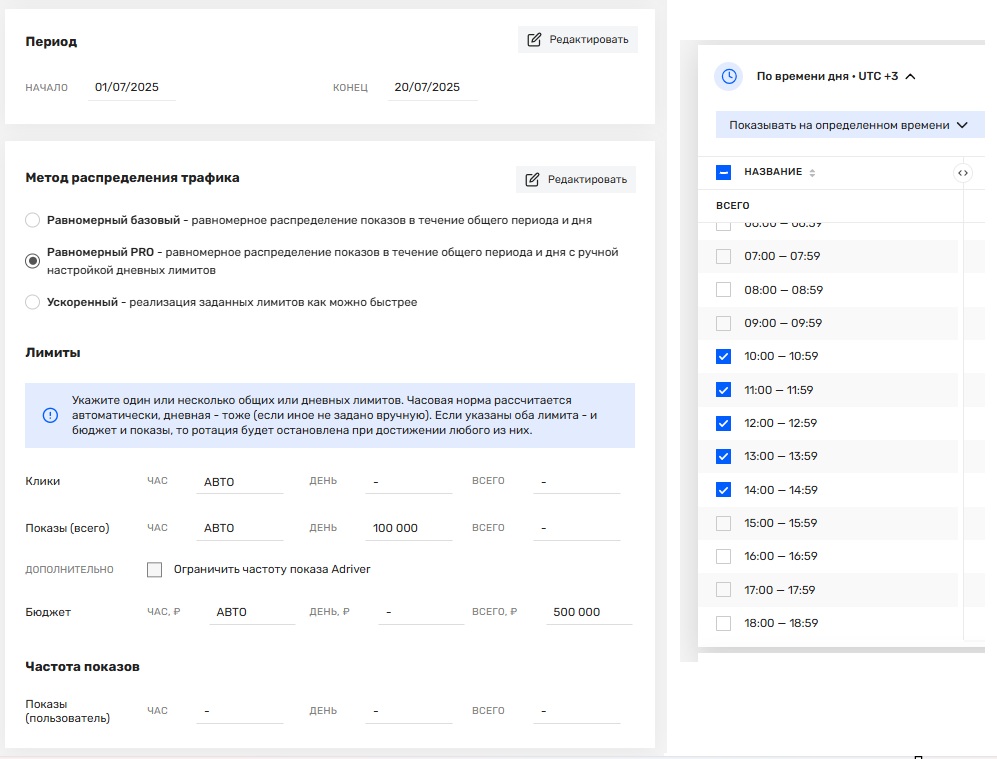Check the 15:00 – 15:59 time slot
This screenshot has width=997, height=759.
point(723,523)
